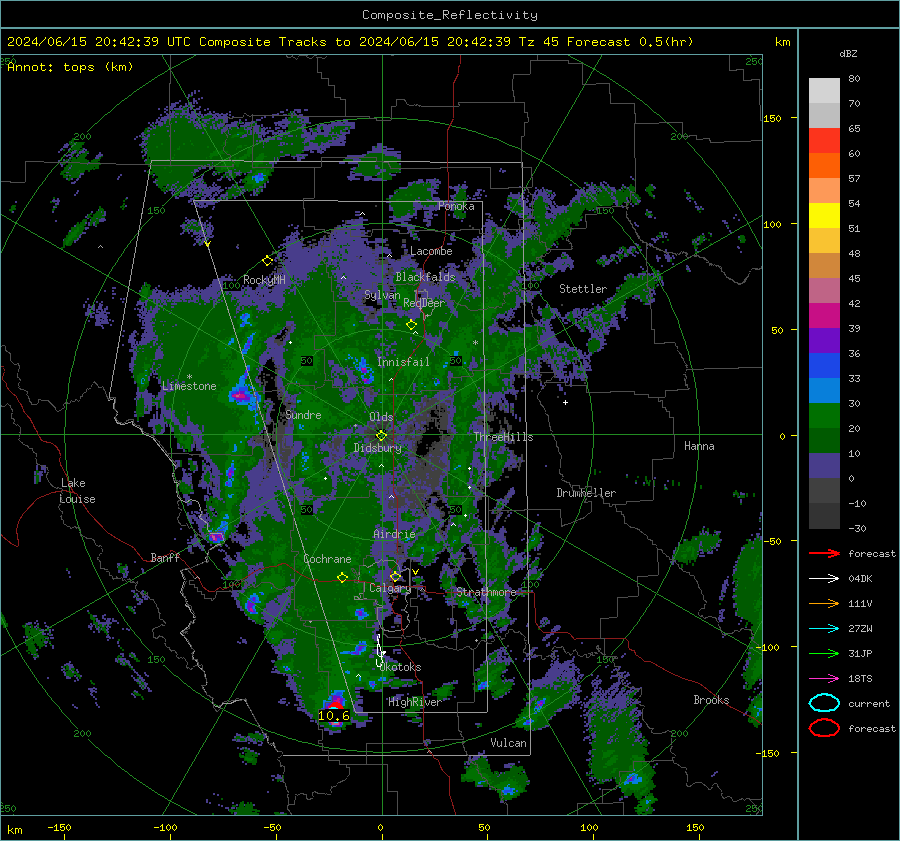Image resolution: width=900 pixels, height=841 pixels.
Task: Click the red forecast ellipse legend icon
Action: (x=824, y=728)
